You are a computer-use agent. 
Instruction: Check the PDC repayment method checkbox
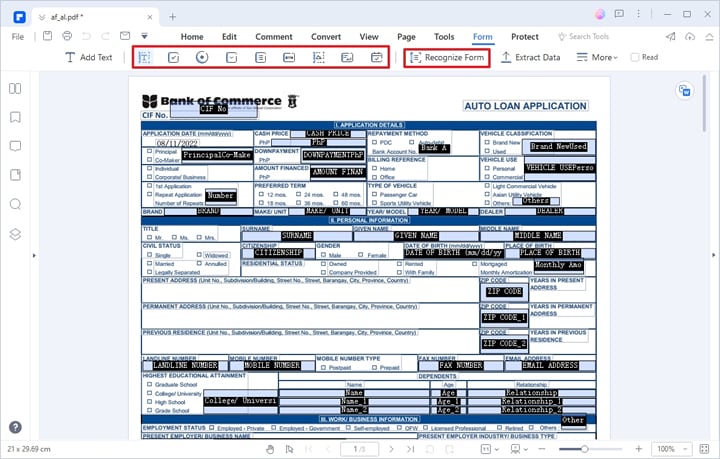[x=374, y=142]
